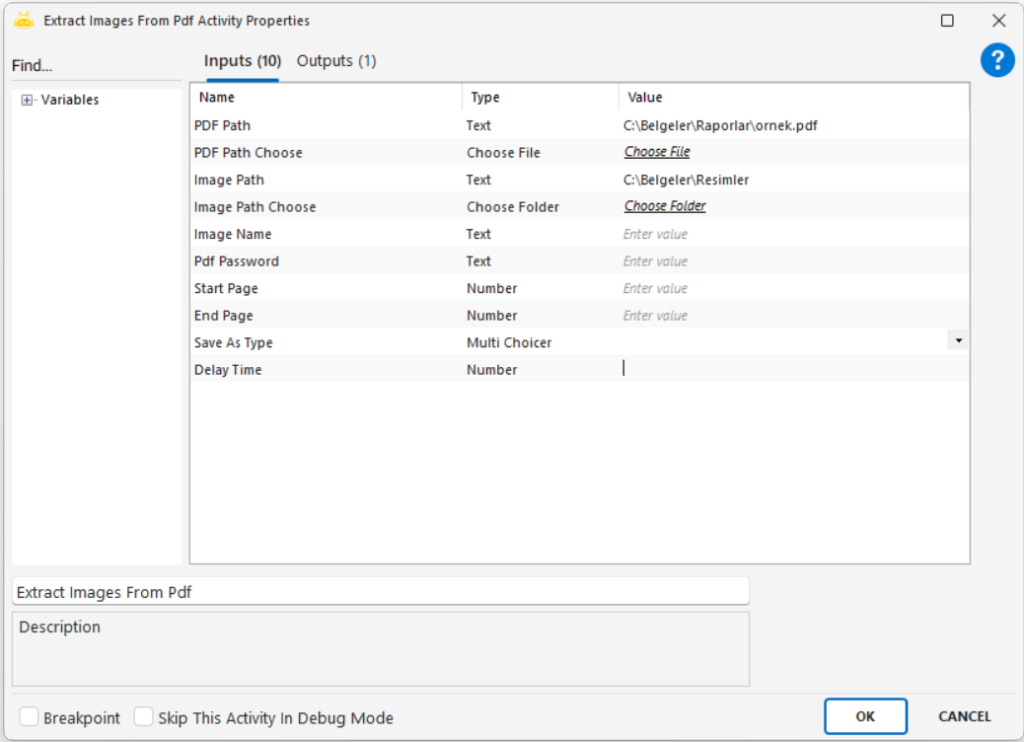Image resolution: width=1024 pixels, height=742 pixels.
Task: Click the blue help question mark icon
Action: 997,61
